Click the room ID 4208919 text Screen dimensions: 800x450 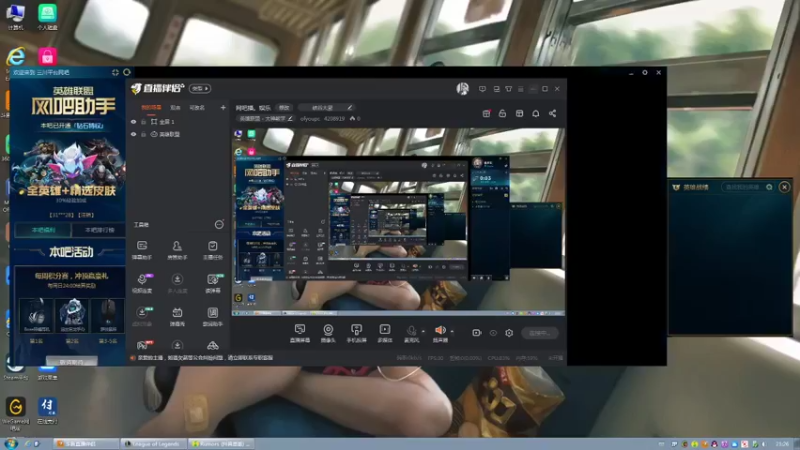tap(334, 118)
